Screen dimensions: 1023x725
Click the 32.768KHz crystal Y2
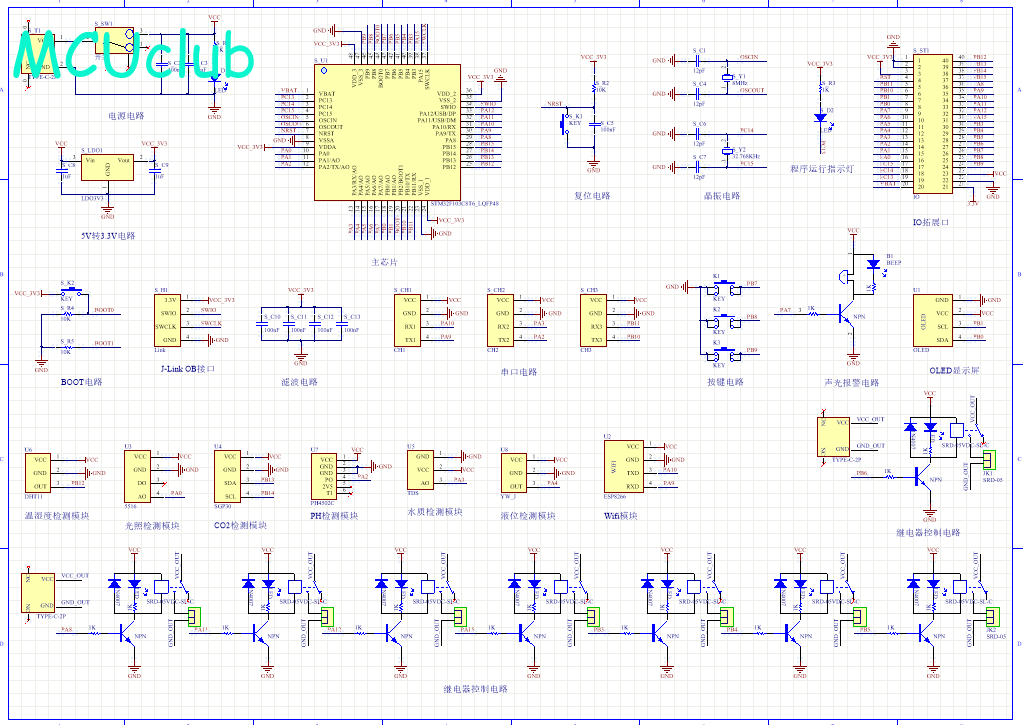pos(727,151)
